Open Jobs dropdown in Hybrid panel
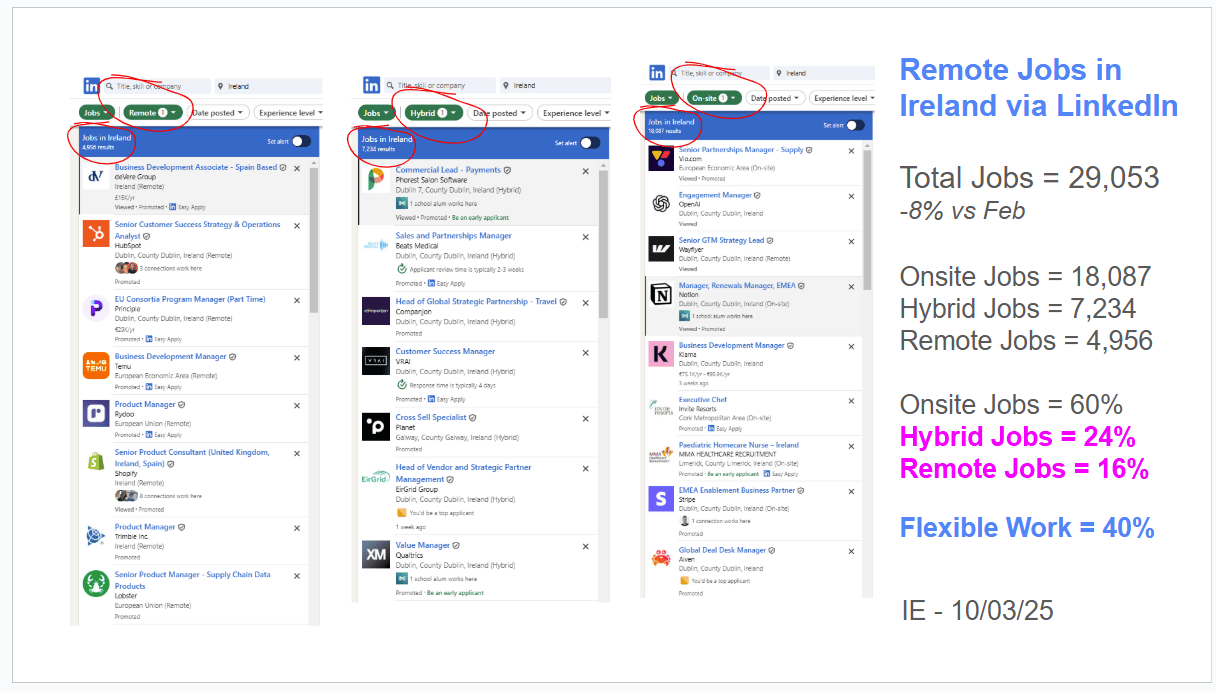This screenshot has height=692, width=1216. click(376, 113)
